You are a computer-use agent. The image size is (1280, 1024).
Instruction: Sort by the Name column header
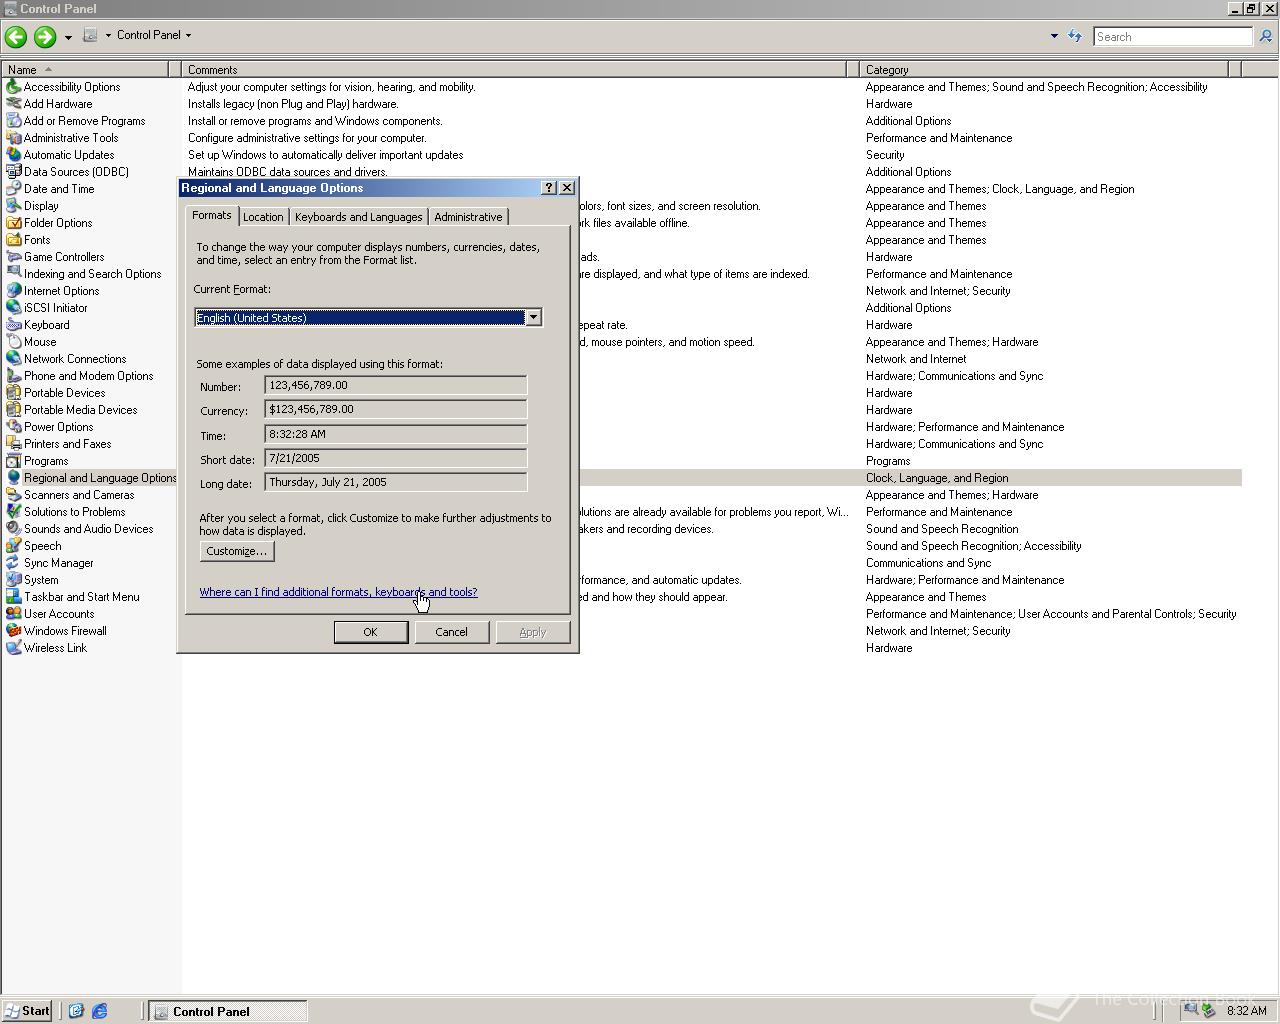click(86, 70)
